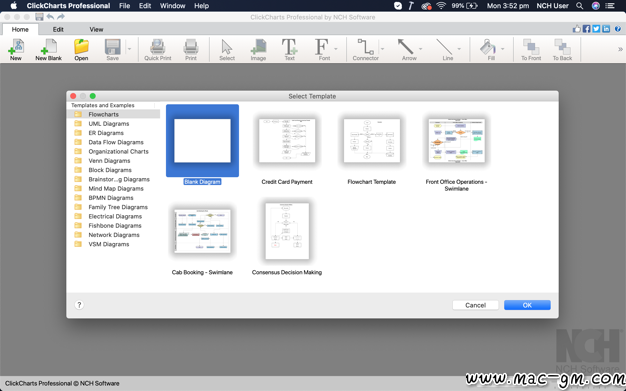Image resolution: width=626 pixels, height=391 pixels.
Task: Select the Consensus Decision Making template
Action: pos(287,231)
